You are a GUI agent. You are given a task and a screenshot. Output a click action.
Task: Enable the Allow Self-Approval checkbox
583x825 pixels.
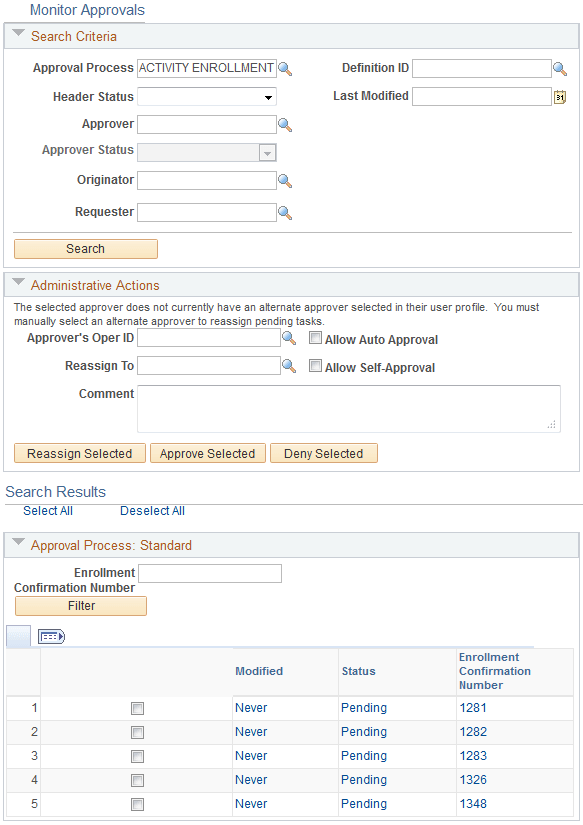(315, 367)
